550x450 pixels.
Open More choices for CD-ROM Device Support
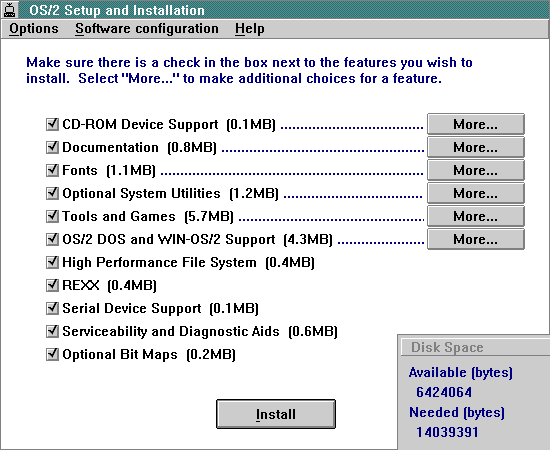click(476, 124)
